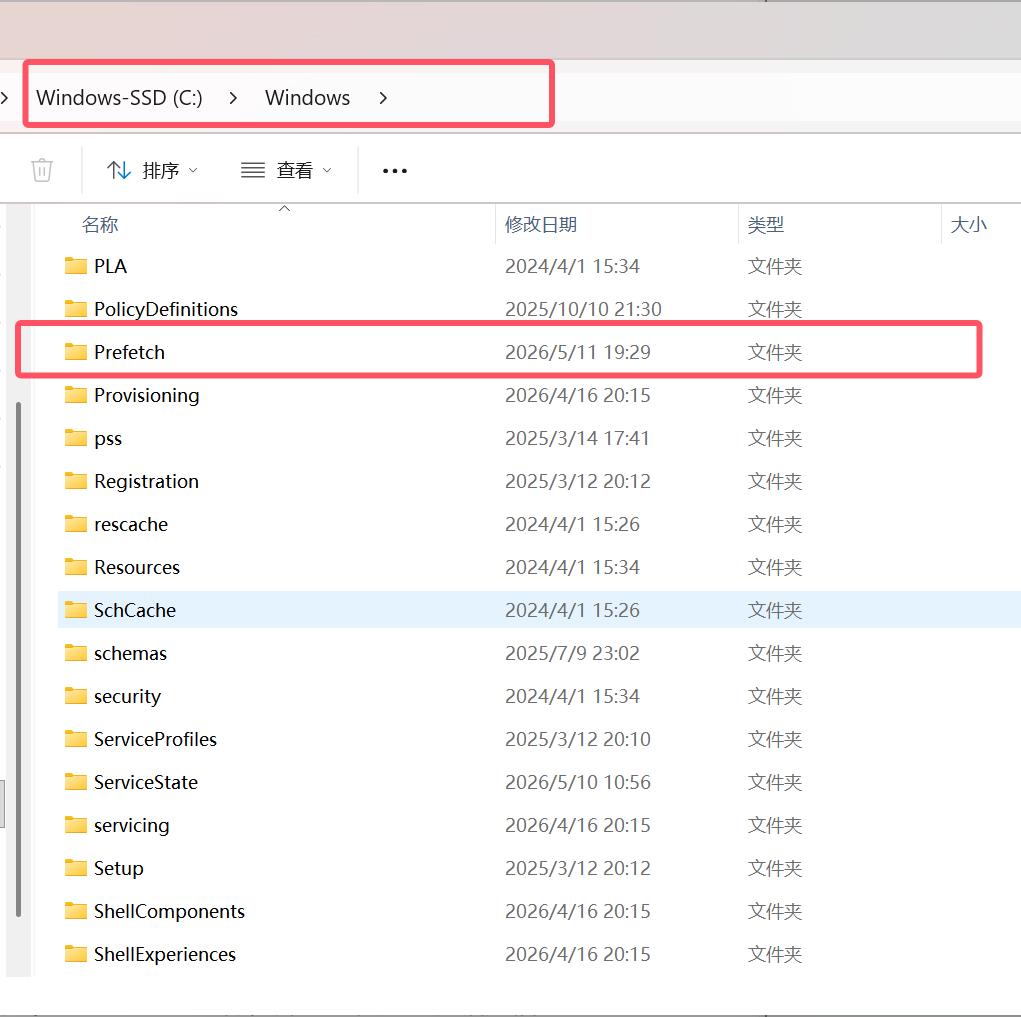Click the trash delete icon in the toolbar
1021x1017 pixels.
point(42,171)
